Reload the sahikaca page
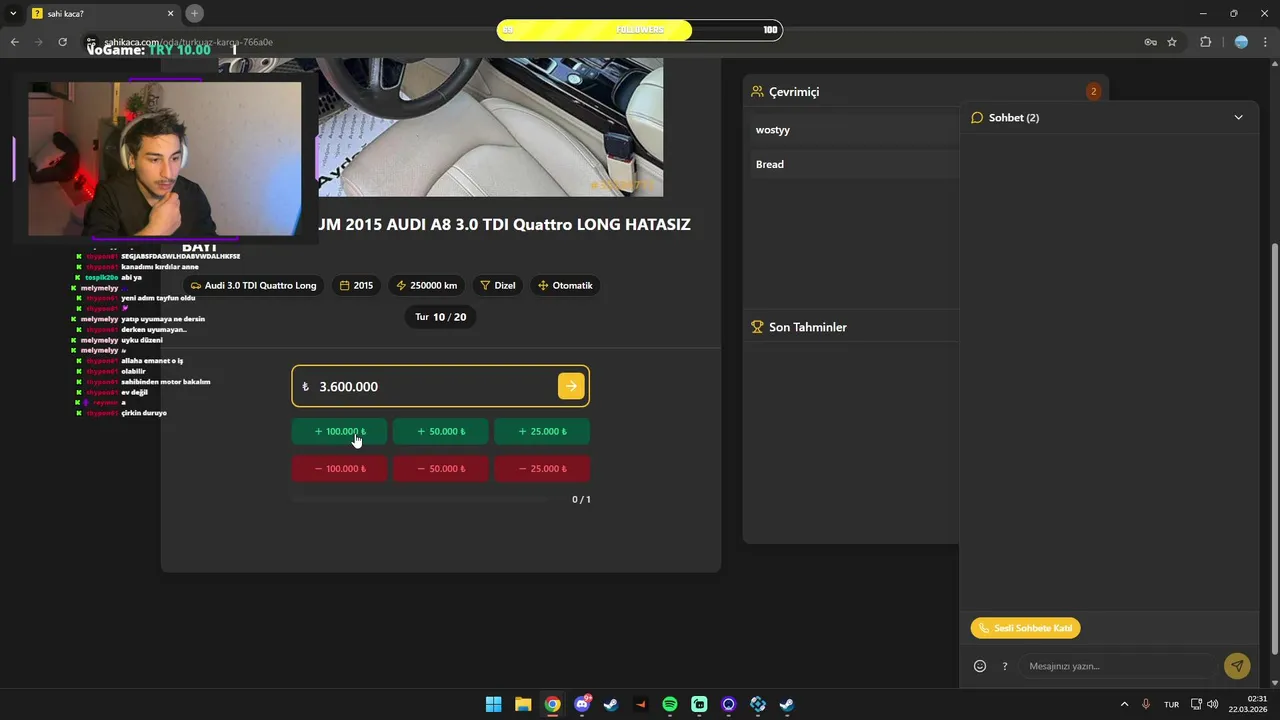Viewport: 1280px width, 720px height. pyautogui.click(x=63, y=42)
